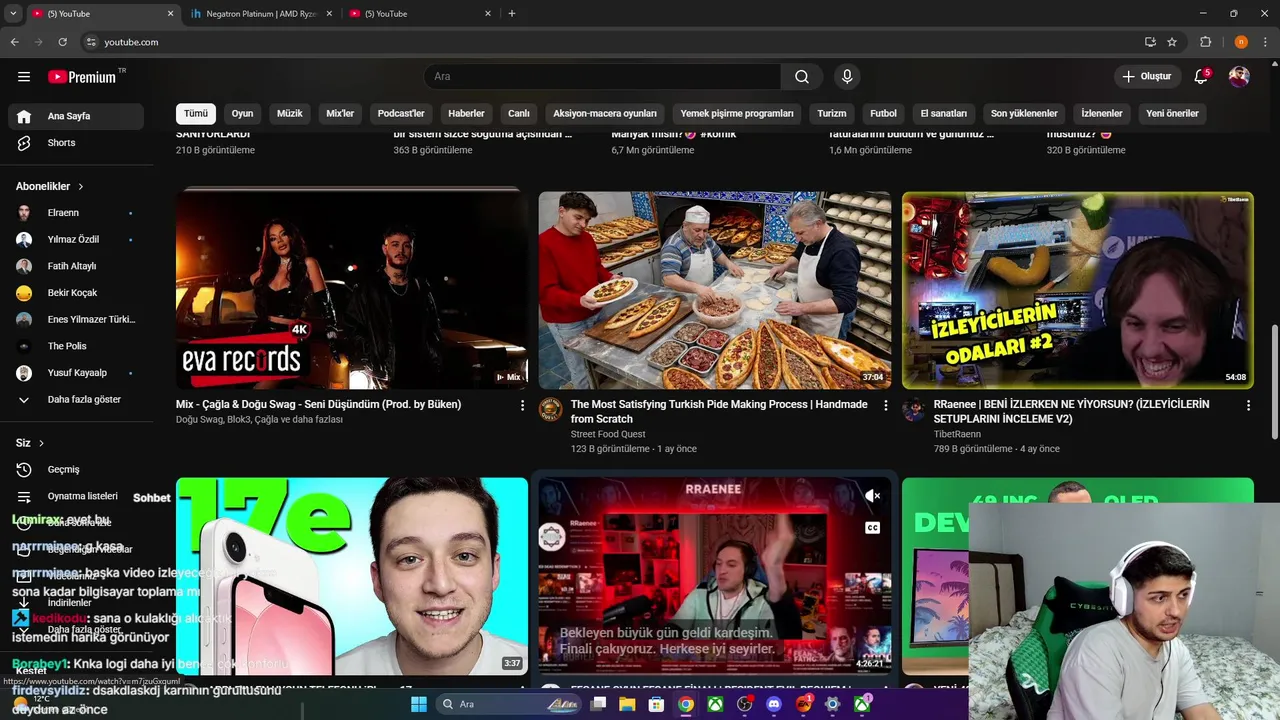Open the İzleyicilerin Odaları #2 thumbnail
1280x720 pixels.
click(x=1077, y=289)
